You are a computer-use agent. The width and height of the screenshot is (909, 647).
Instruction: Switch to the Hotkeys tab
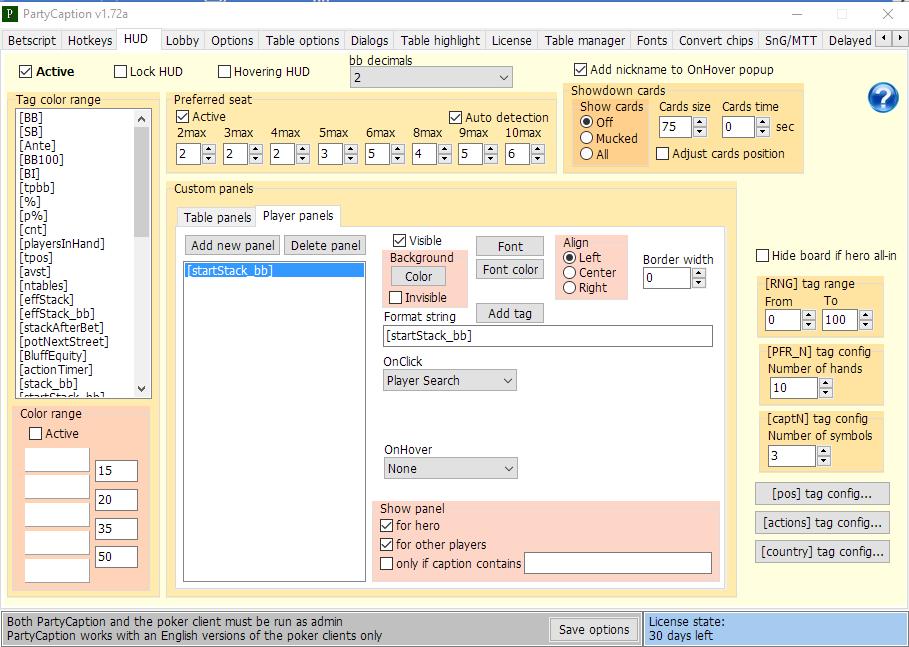click(90, 41)
